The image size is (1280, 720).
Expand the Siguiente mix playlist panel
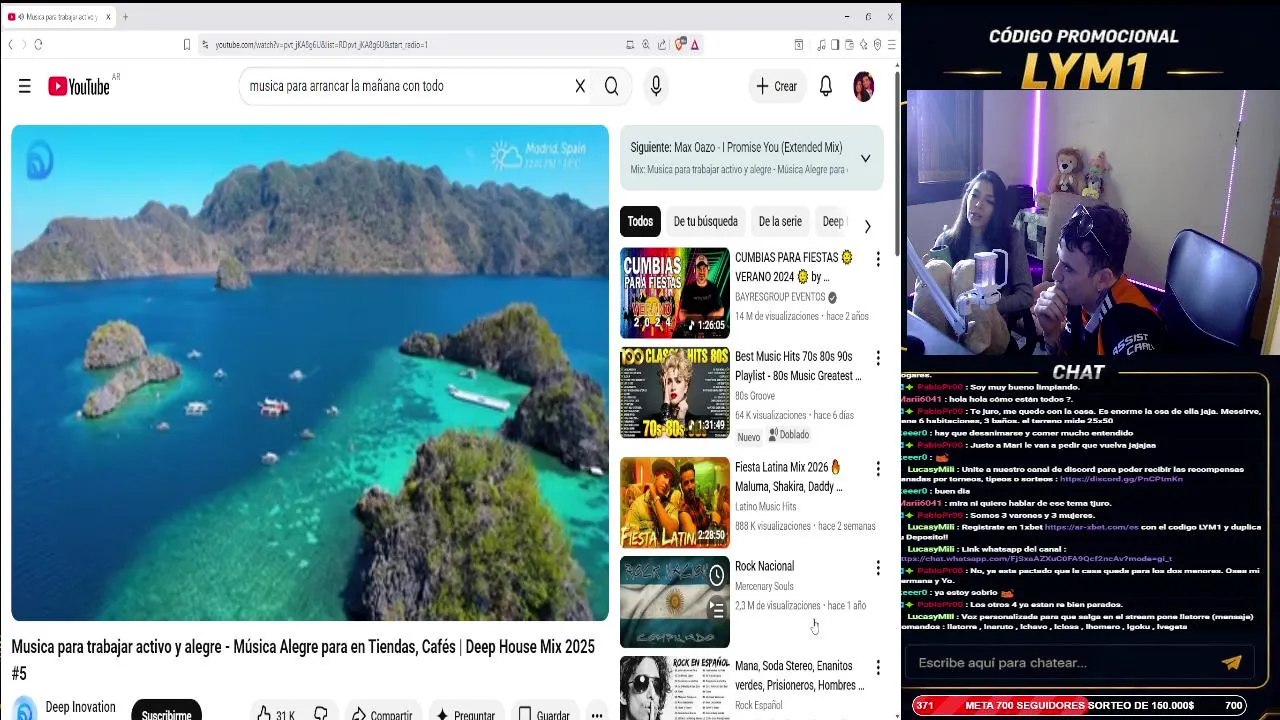coord(865,158)
